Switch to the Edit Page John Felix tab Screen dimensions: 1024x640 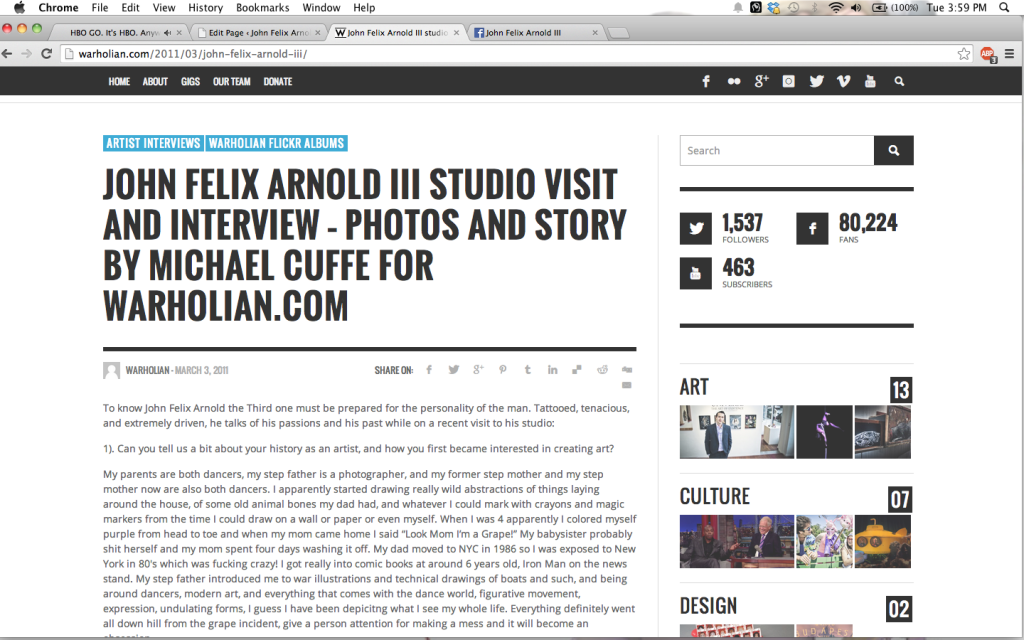pos(258,33)
